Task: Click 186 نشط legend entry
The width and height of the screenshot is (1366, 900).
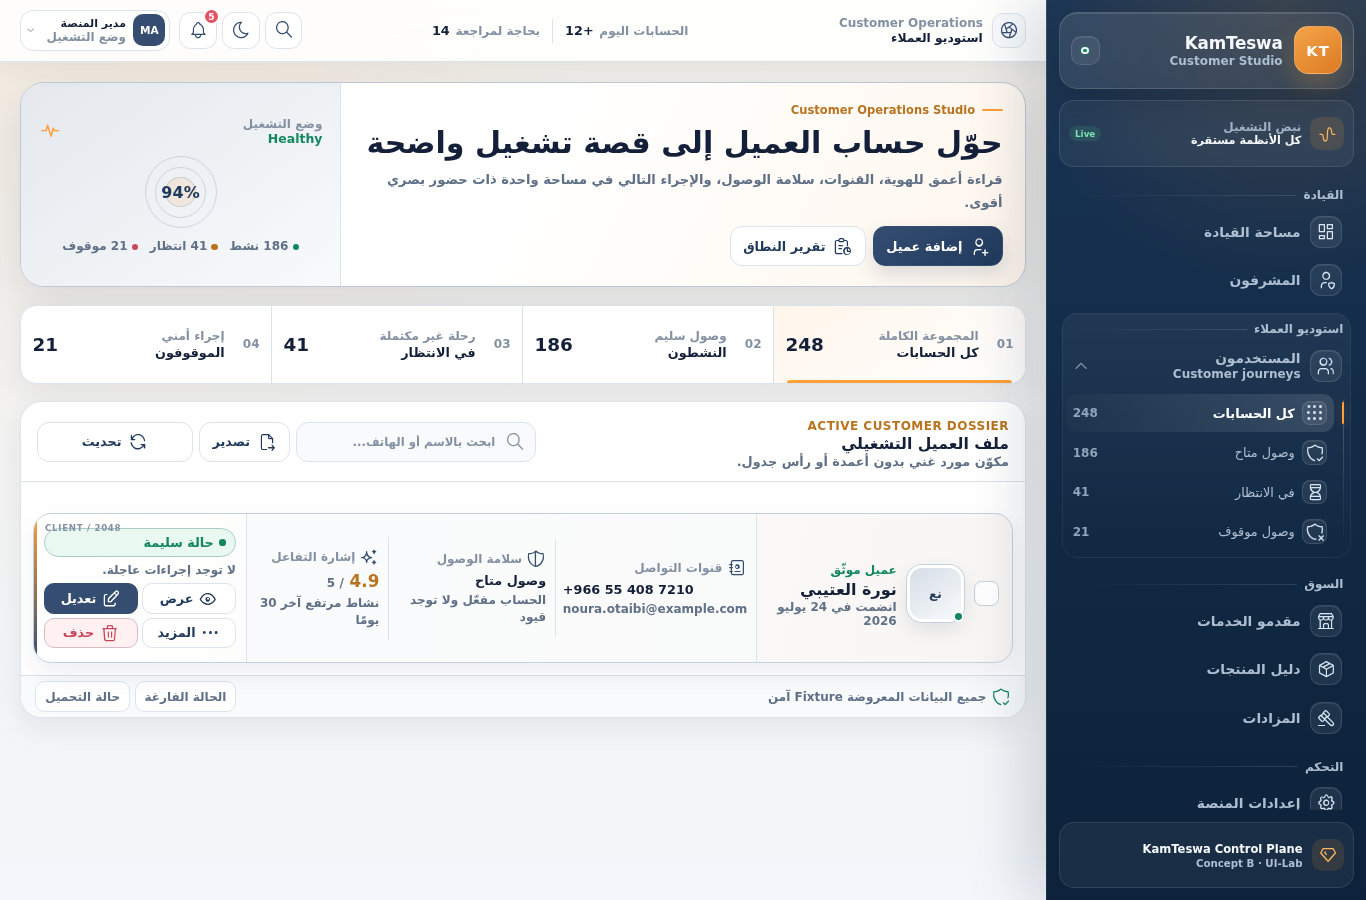Action: coord(264,246)
